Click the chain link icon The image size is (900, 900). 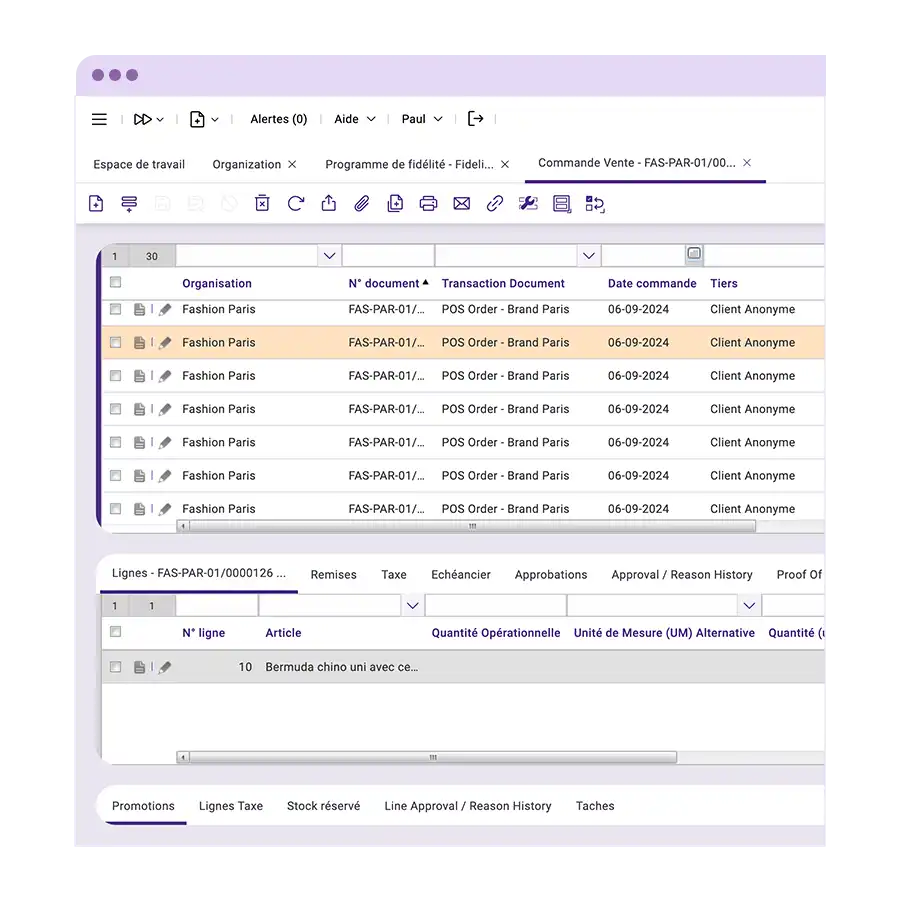click(x=495, y=203)
